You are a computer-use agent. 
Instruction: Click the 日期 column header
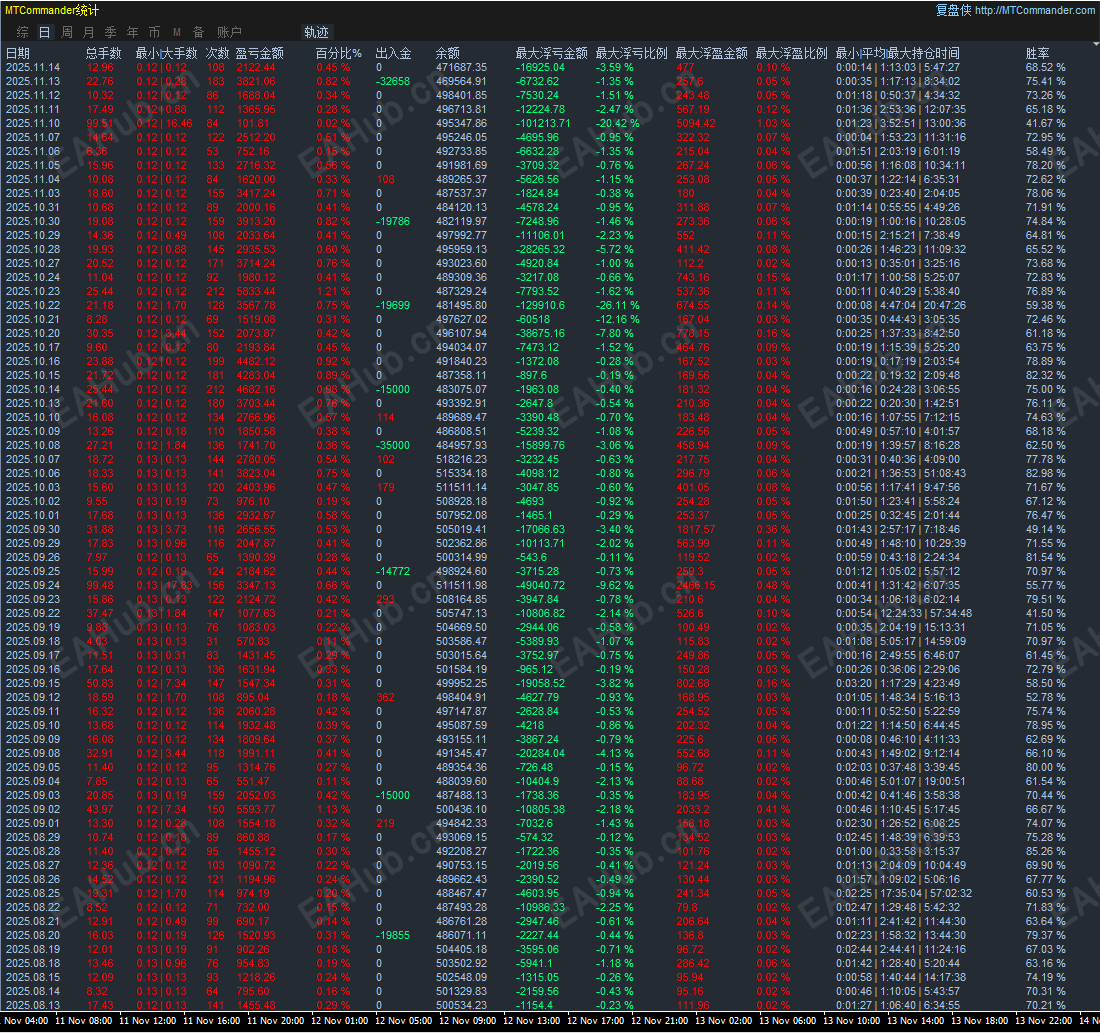tap(18, 53)
